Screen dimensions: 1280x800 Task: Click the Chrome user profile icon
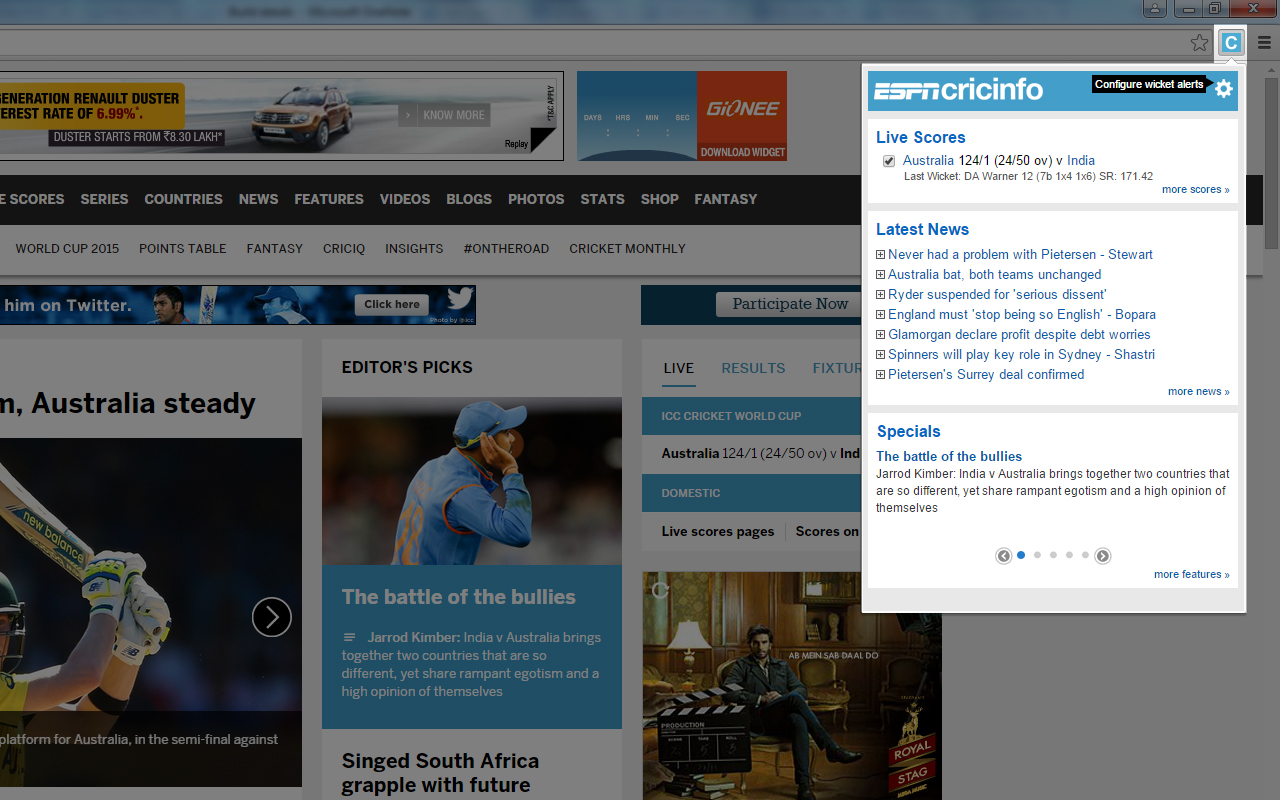point(1155,9)
